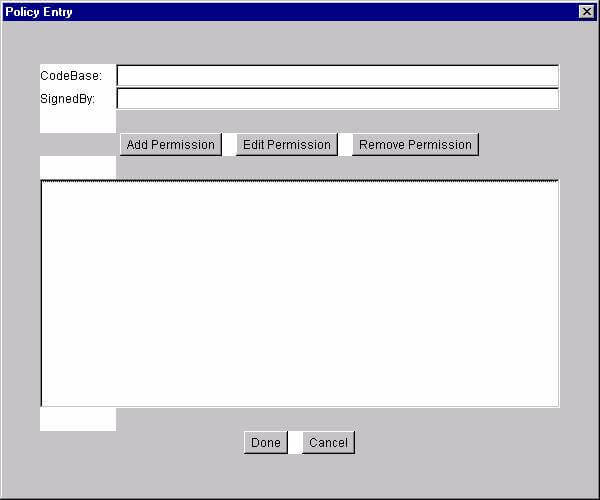Select the empty permissions list box

(299, 294)
